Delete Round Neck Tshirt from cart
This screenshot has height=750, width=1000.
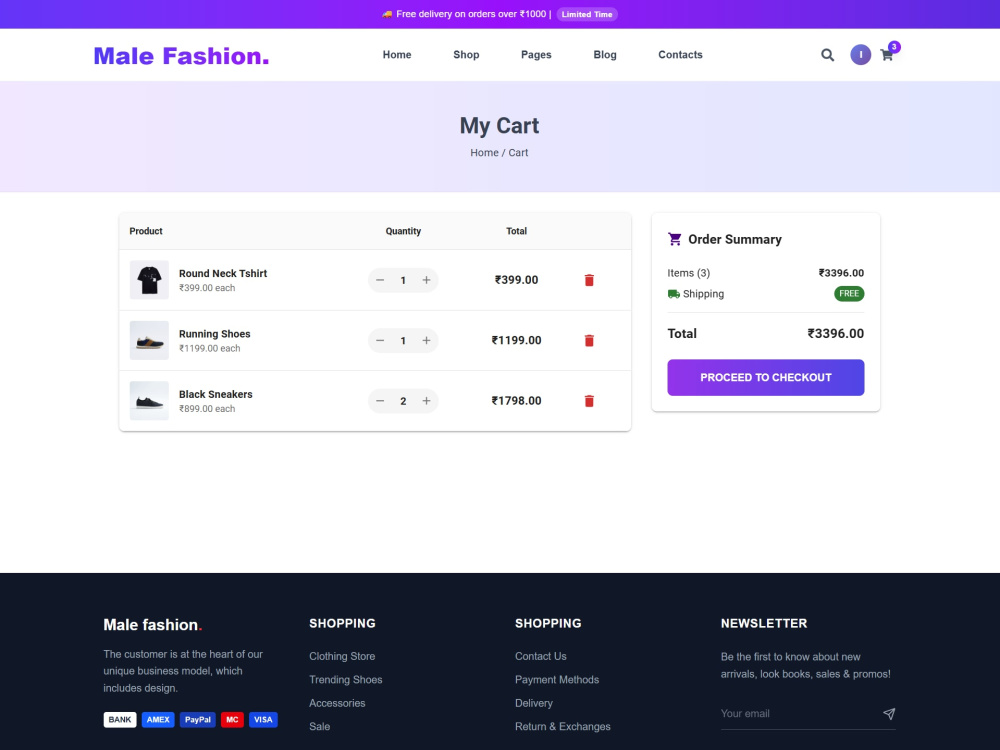[589, 280]
